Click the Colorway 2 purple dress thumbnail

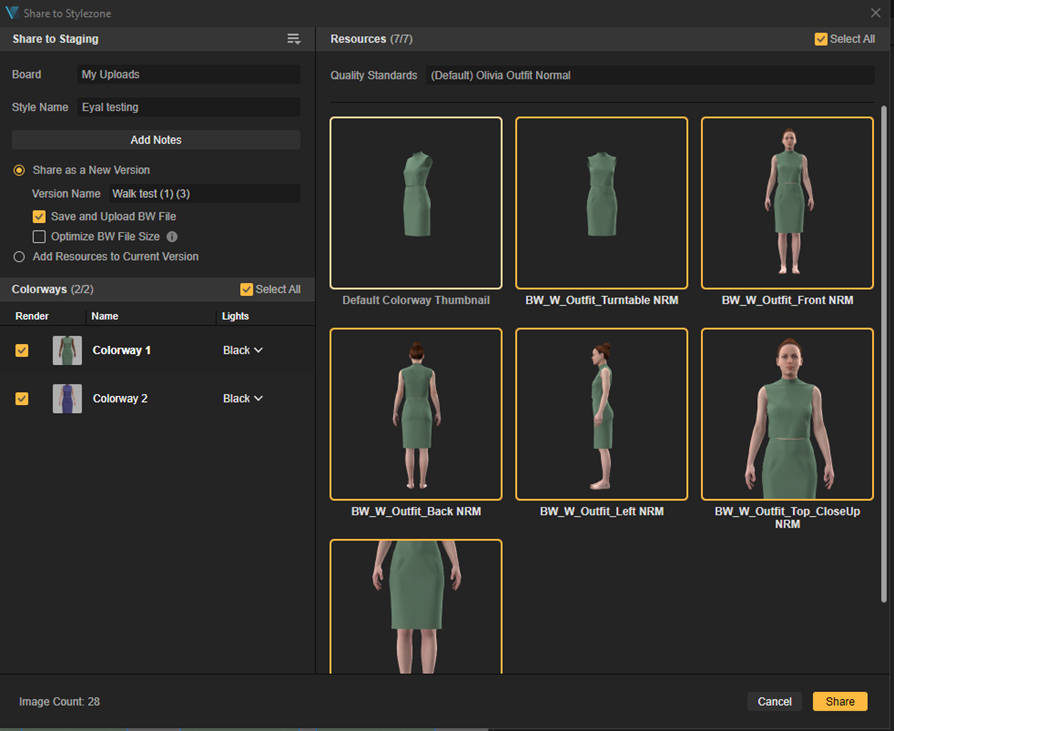click(67, 398)
